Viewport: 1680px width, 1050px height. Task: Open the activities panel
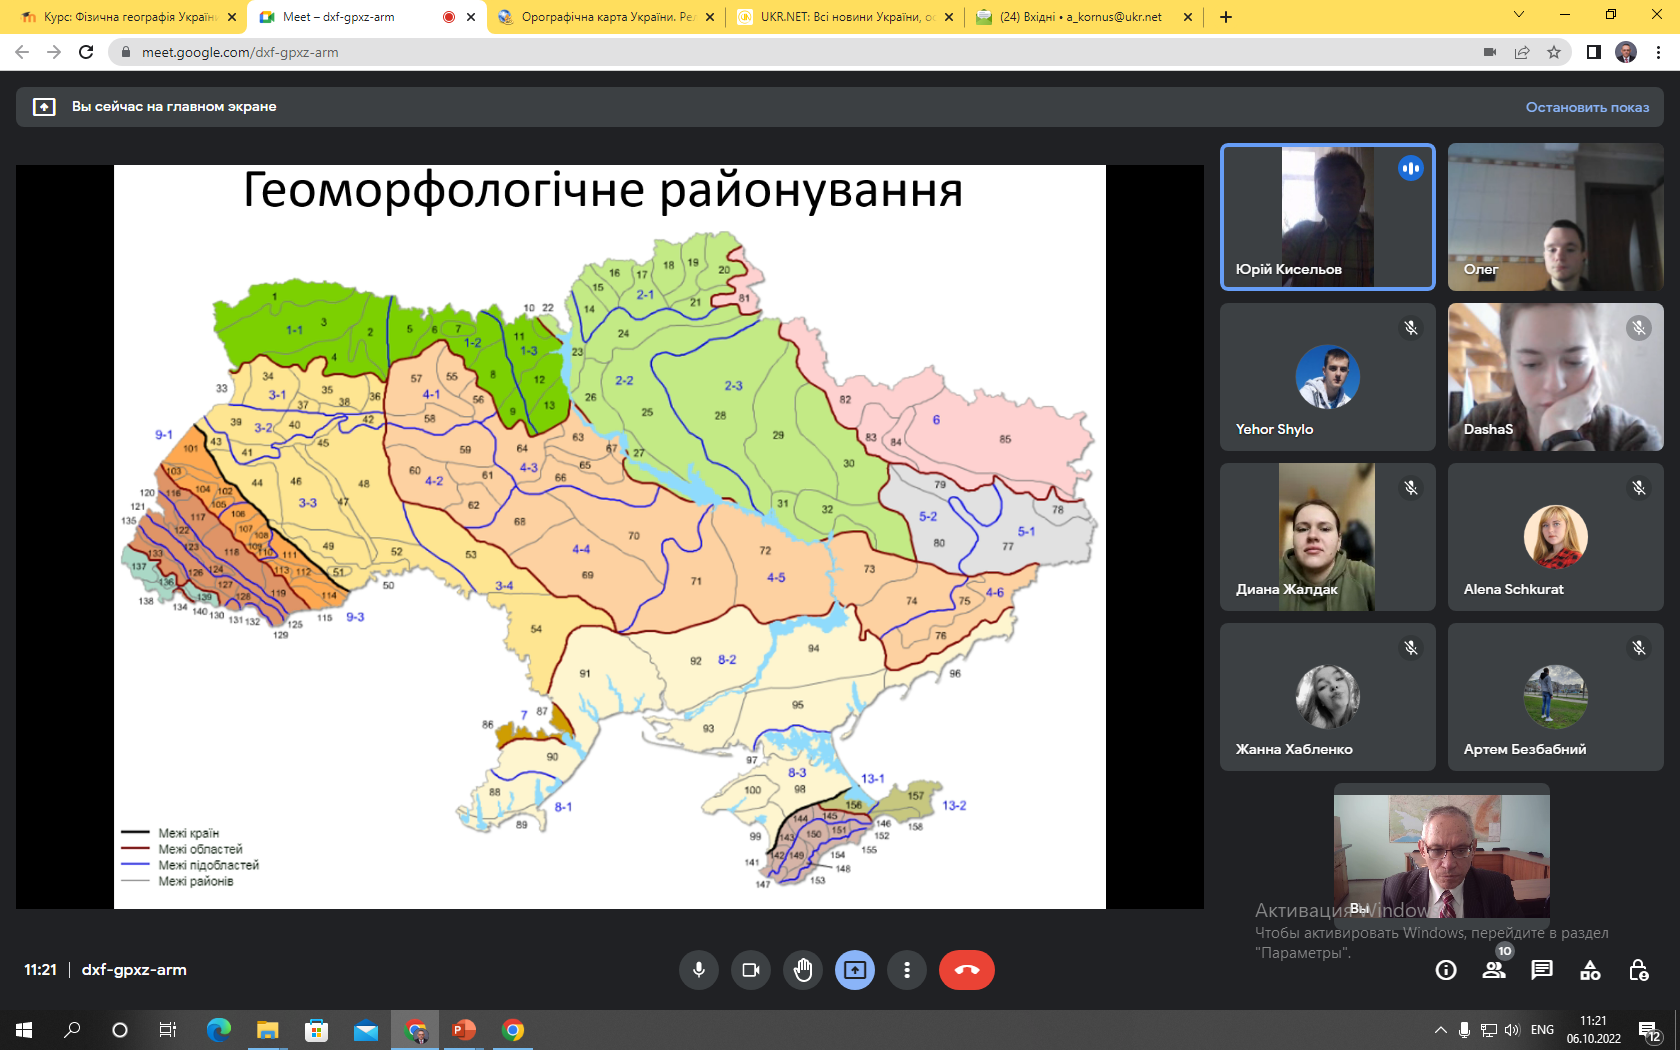pyautogui.click(x=1590, y=970)
